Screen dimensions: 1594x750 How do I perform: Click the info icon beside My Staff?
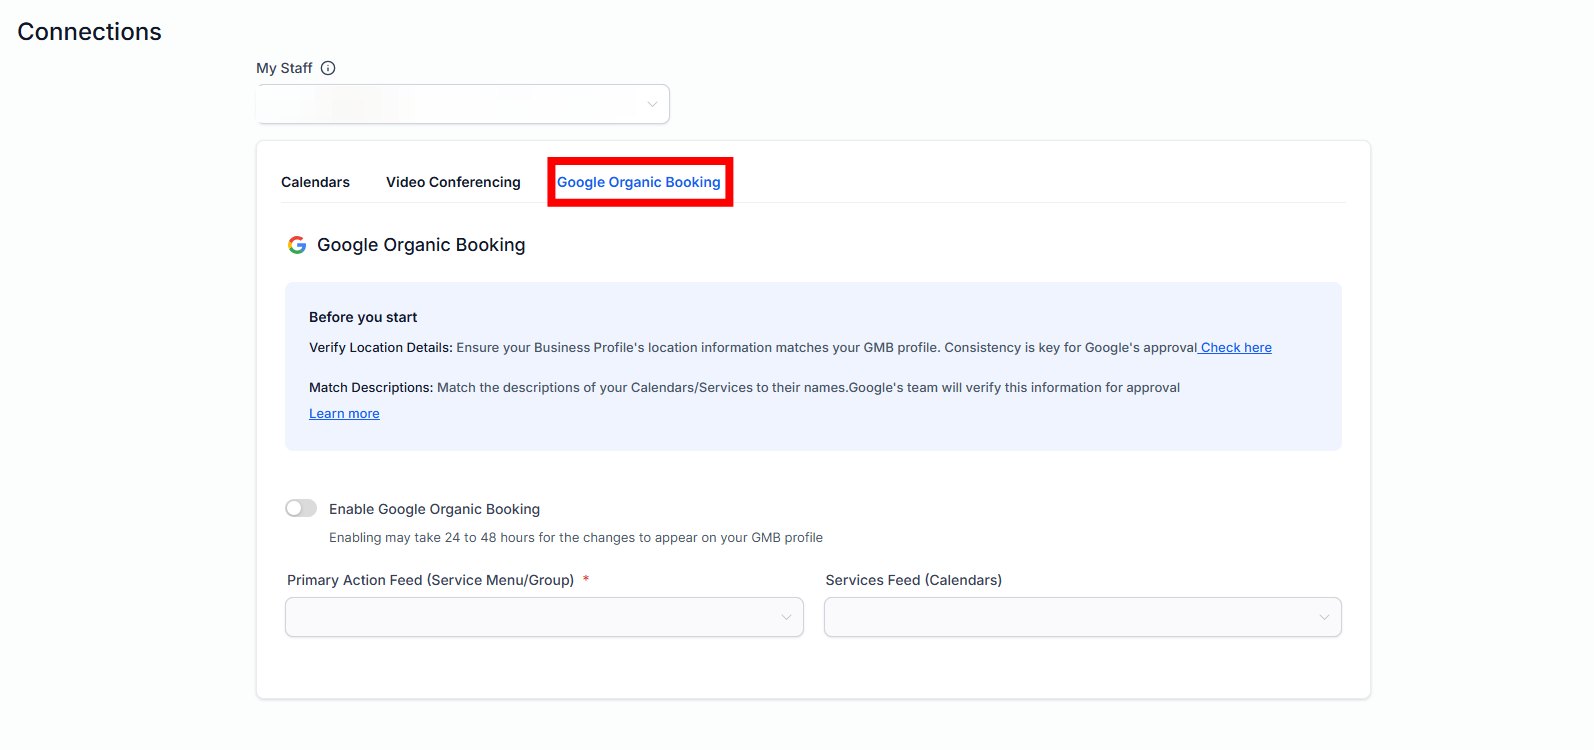coord(328,68)
